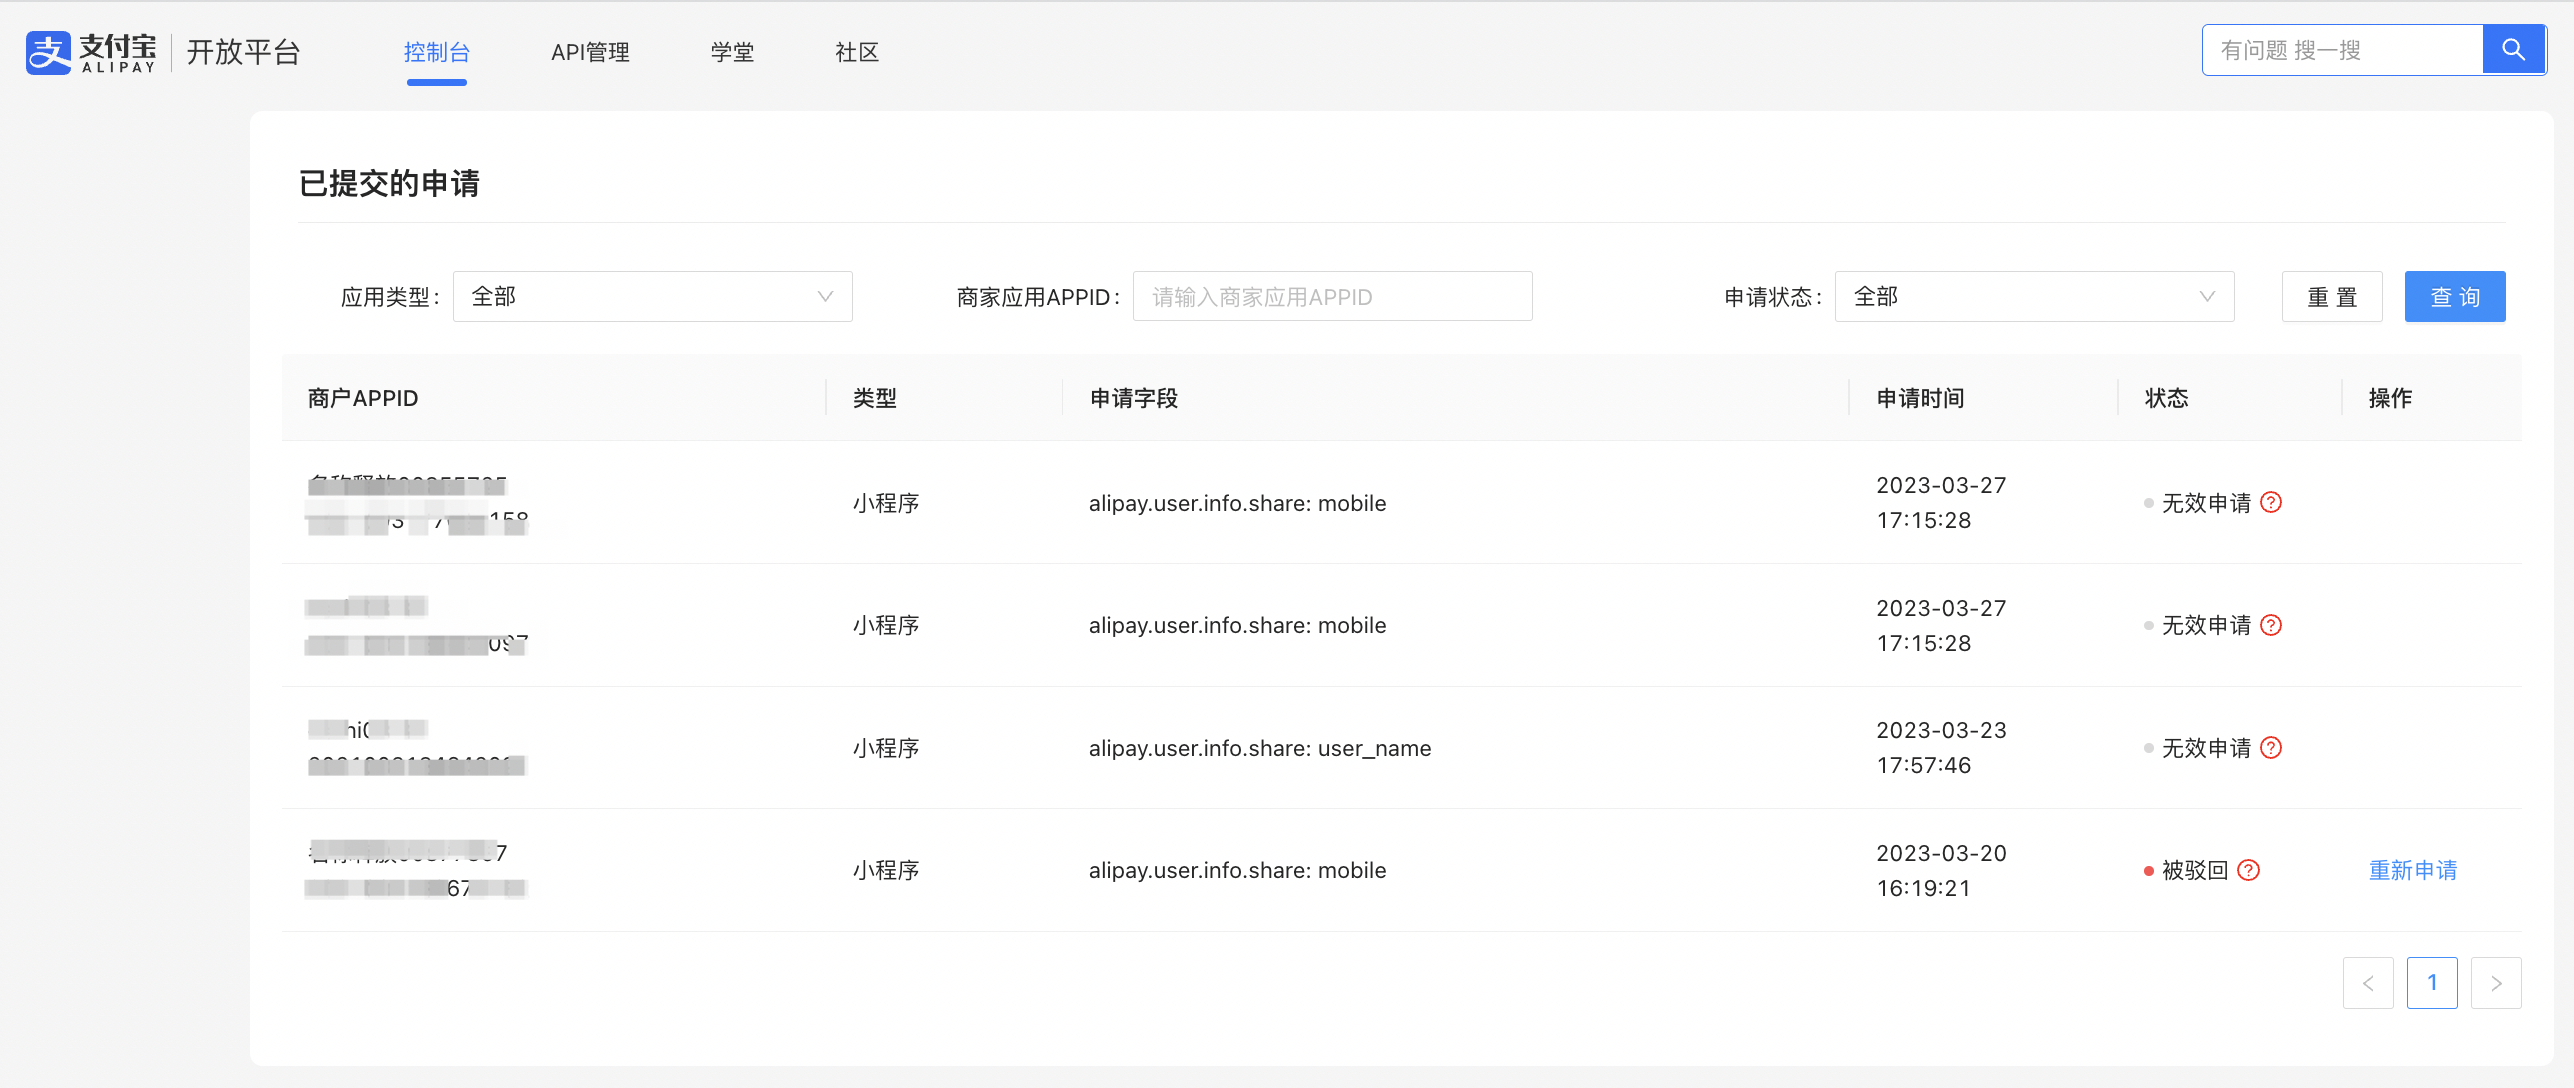The image size is (2574, 1088).
Task: Click help icon on user_name row status
Action: point(2271,748)
